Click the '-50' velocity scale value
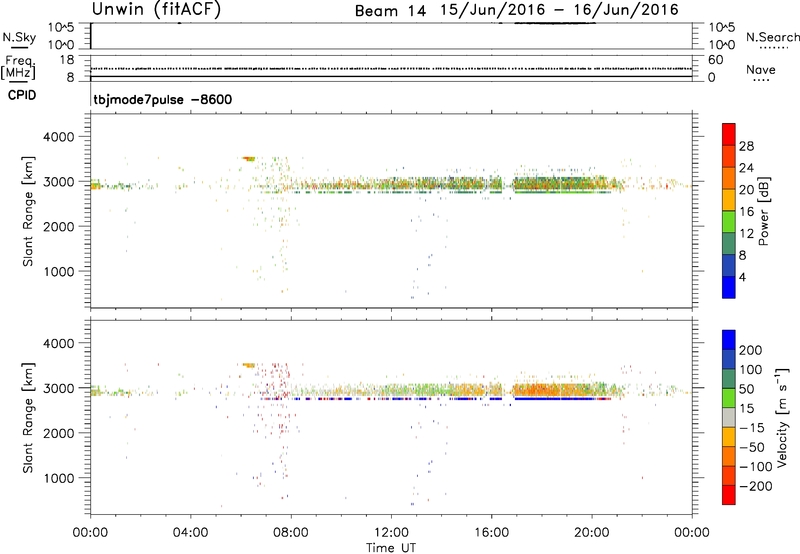800x554 pixels. pyautogui.click(x=752, y=447)
